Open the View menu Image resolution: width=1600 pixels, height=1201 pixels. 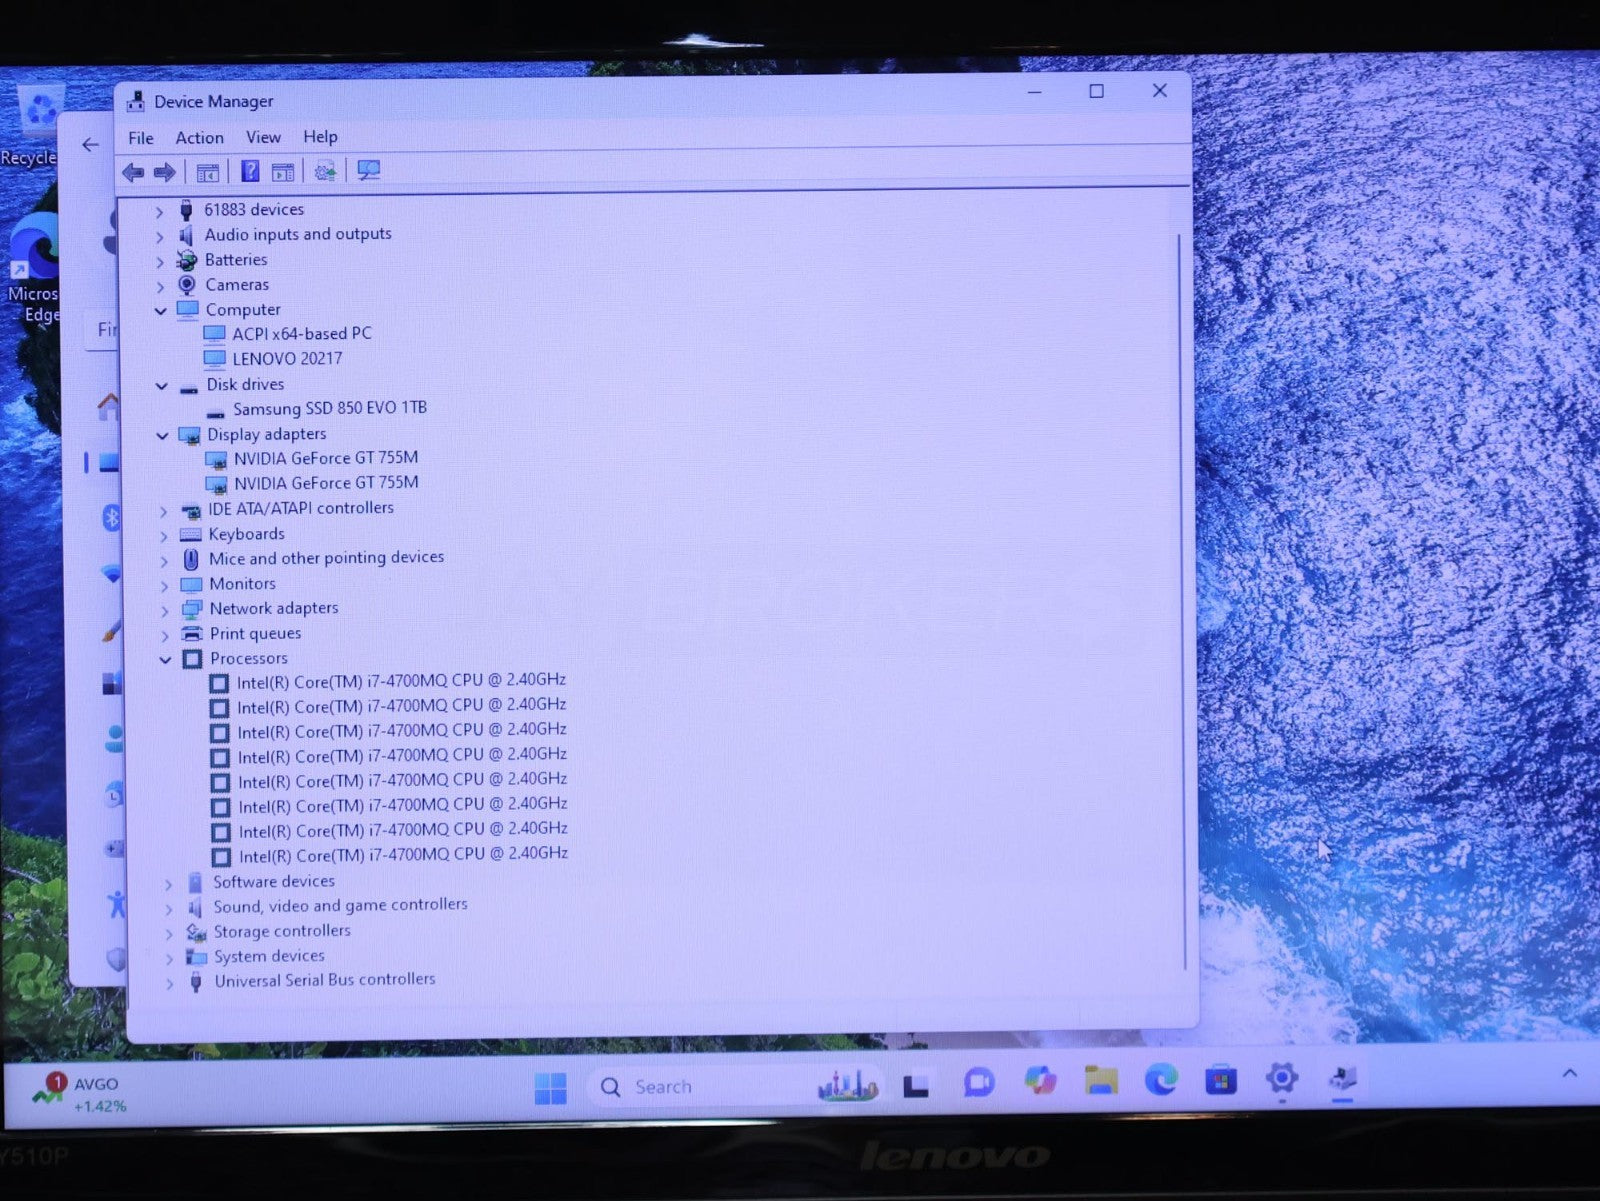pyautogui.click(x=263, y=137)
